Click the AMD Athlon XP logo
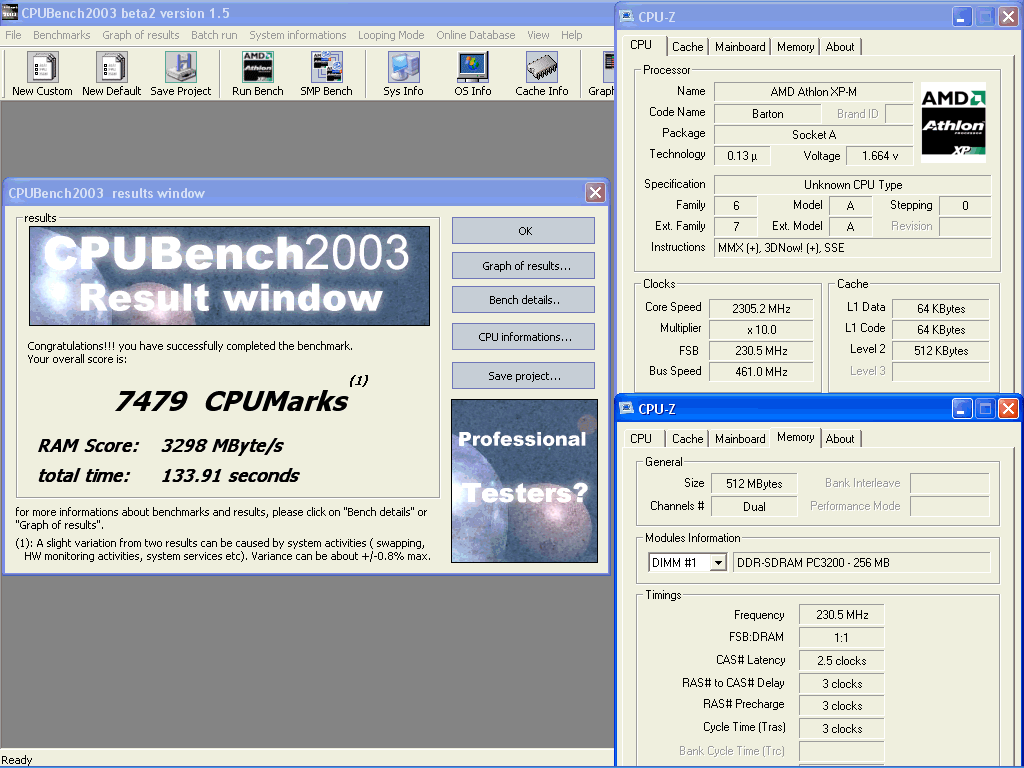 coord(953,123)
